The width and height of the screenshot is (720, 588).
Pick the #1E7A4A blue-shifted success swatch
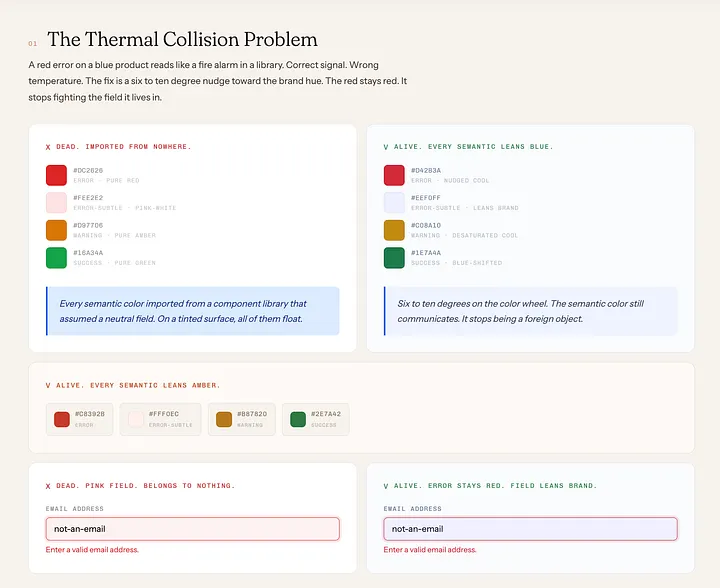[x=394, y=258]
